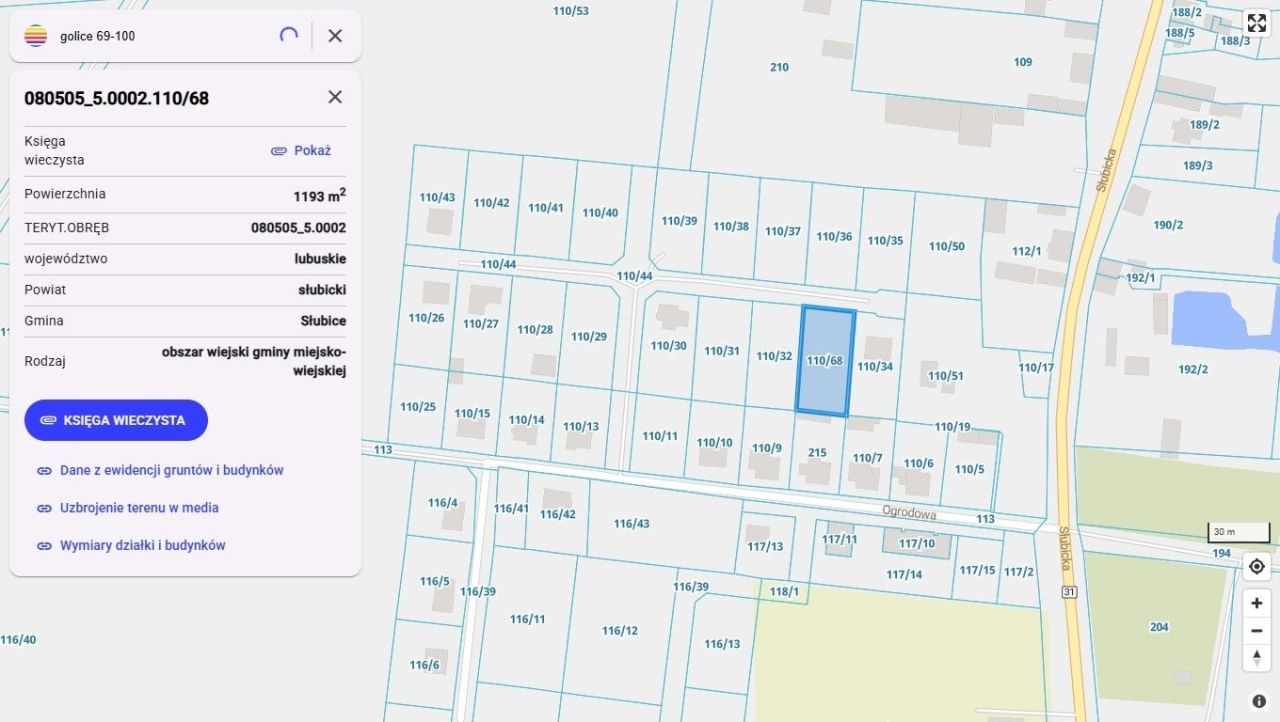Image resolution: width=1280 pixels, height=722 pixels.
Task: Select parcel 204 on the map
Action: tap(1159, 627)
